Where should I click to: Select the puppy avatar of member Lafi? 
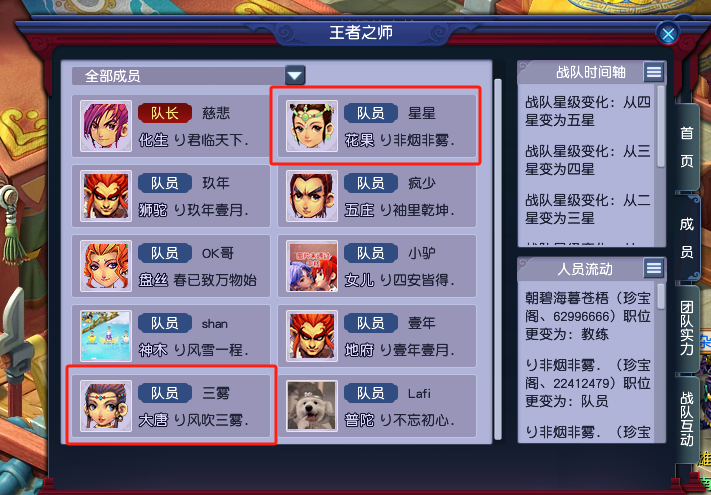coord(312,406)
